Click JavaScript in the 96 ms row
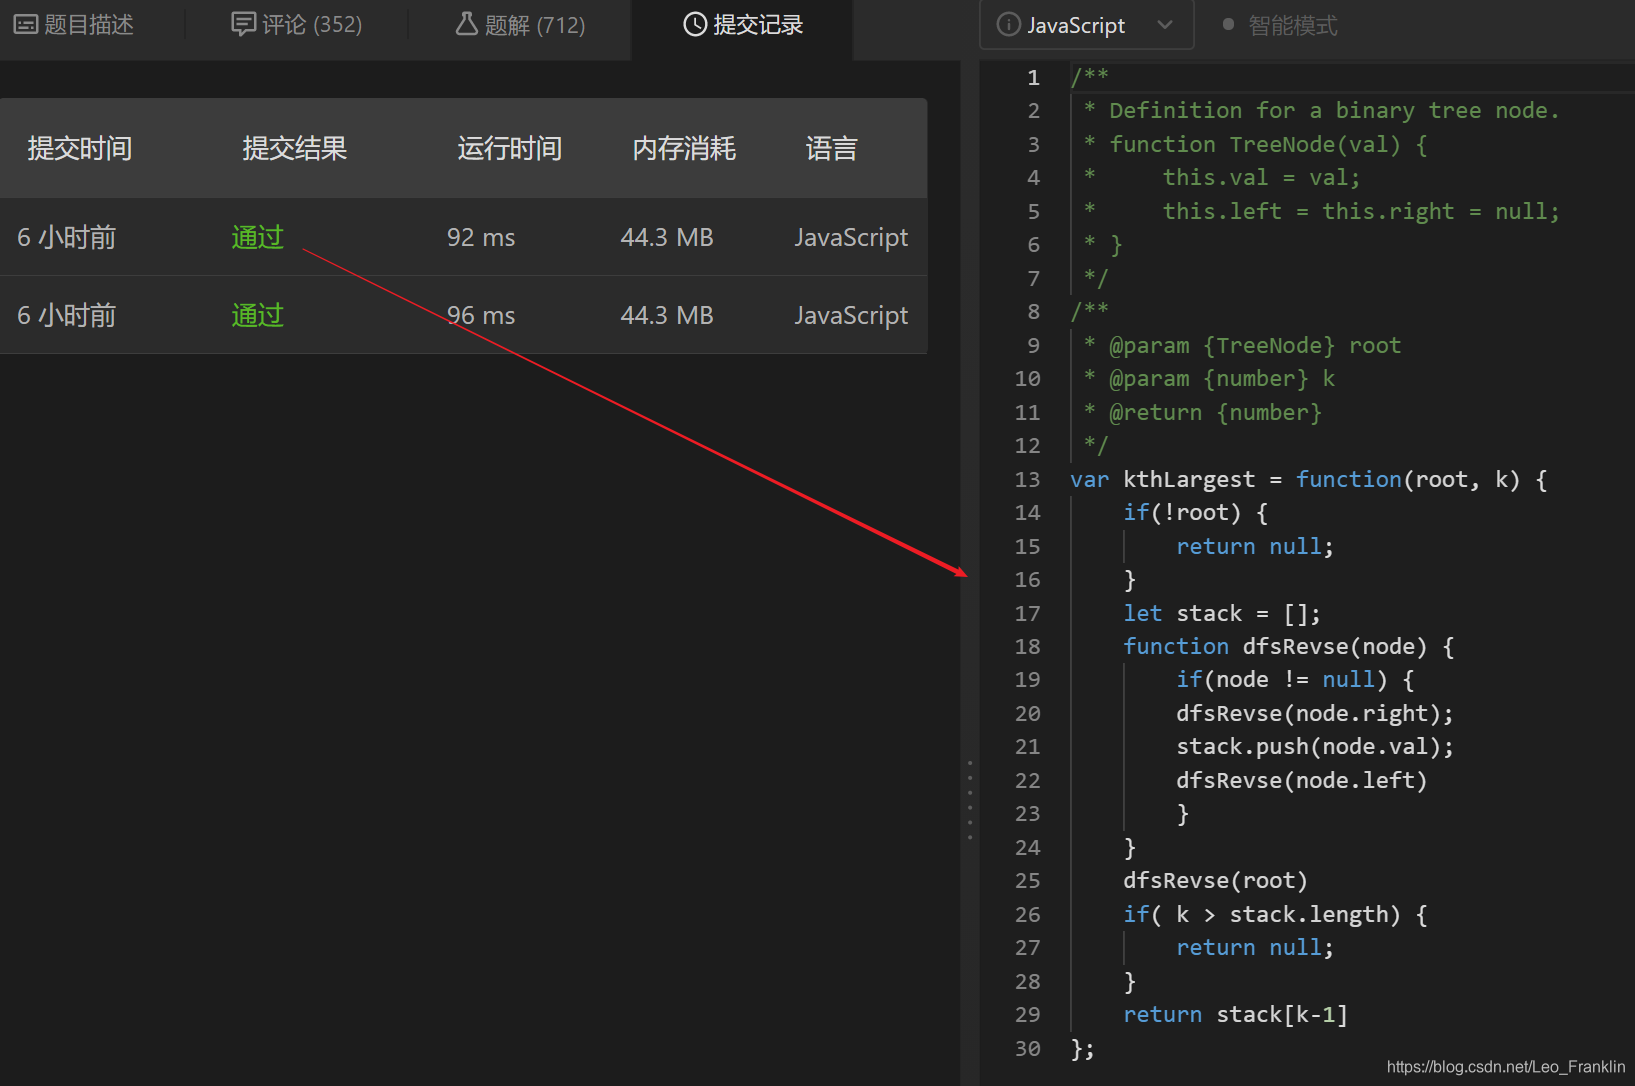 [x=851, y=315]
